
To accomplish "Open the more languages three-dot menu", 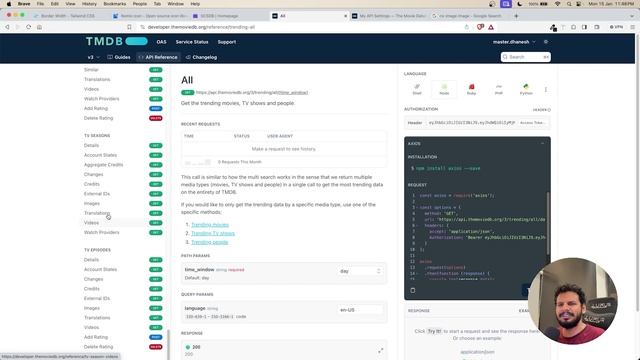I will pyautogui.click(x=546, y=89).
